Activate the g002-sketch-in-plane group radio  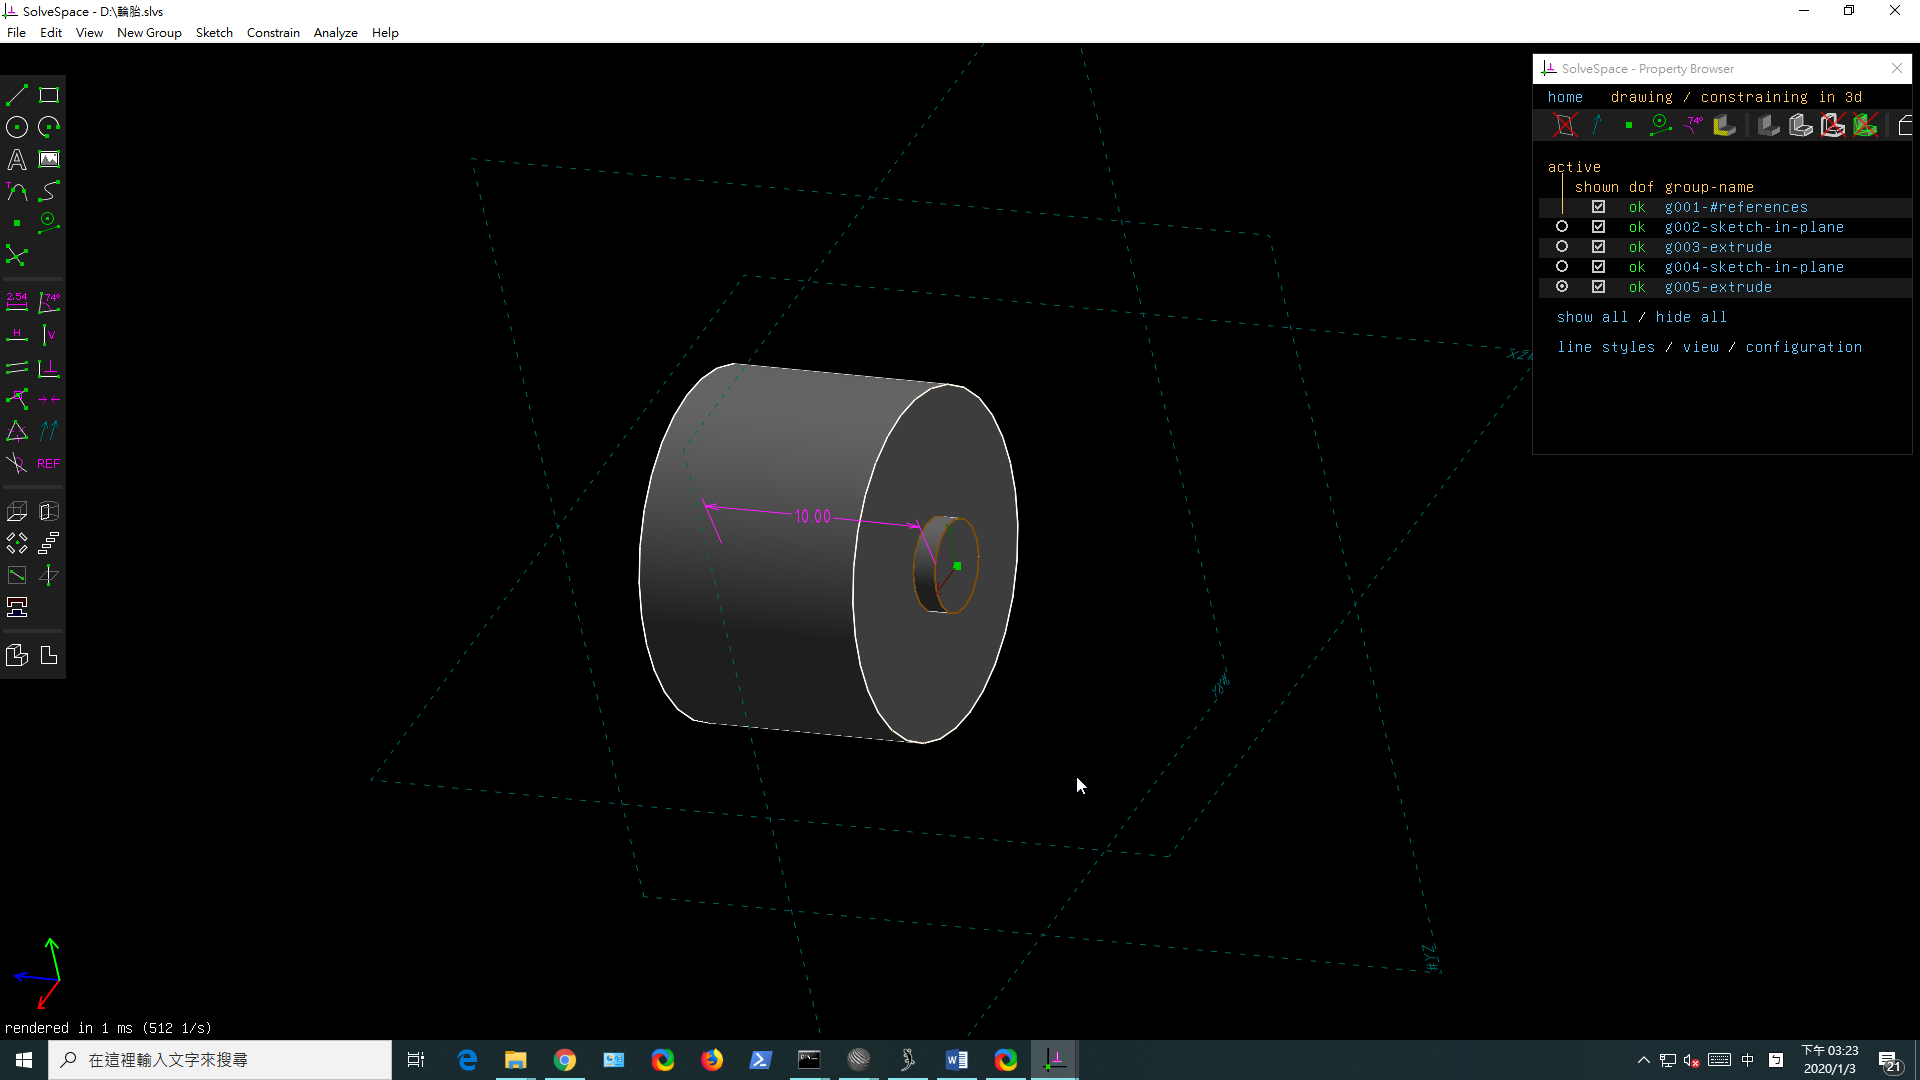pyautogui.click(x=1562, y=227)
